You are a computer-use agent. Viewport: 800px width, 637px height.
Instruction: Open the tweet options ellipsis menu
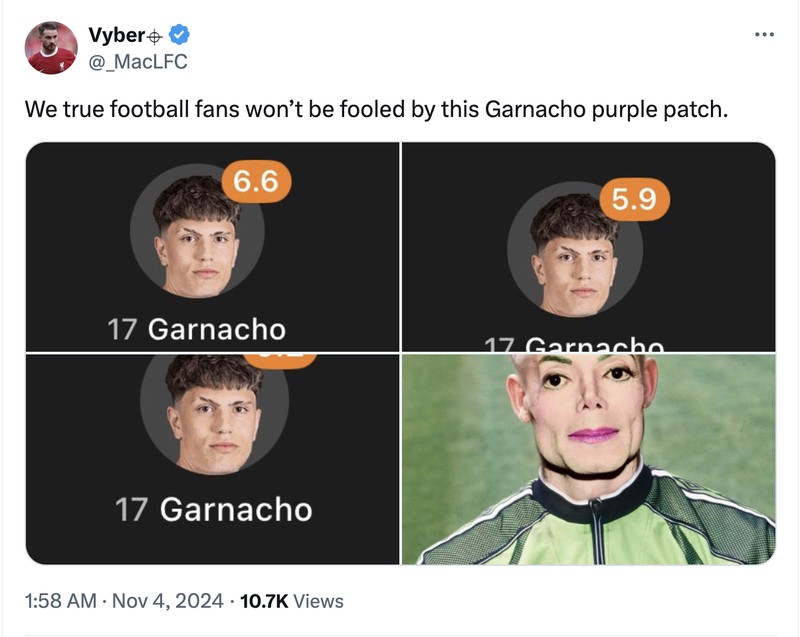coord(763,32)
